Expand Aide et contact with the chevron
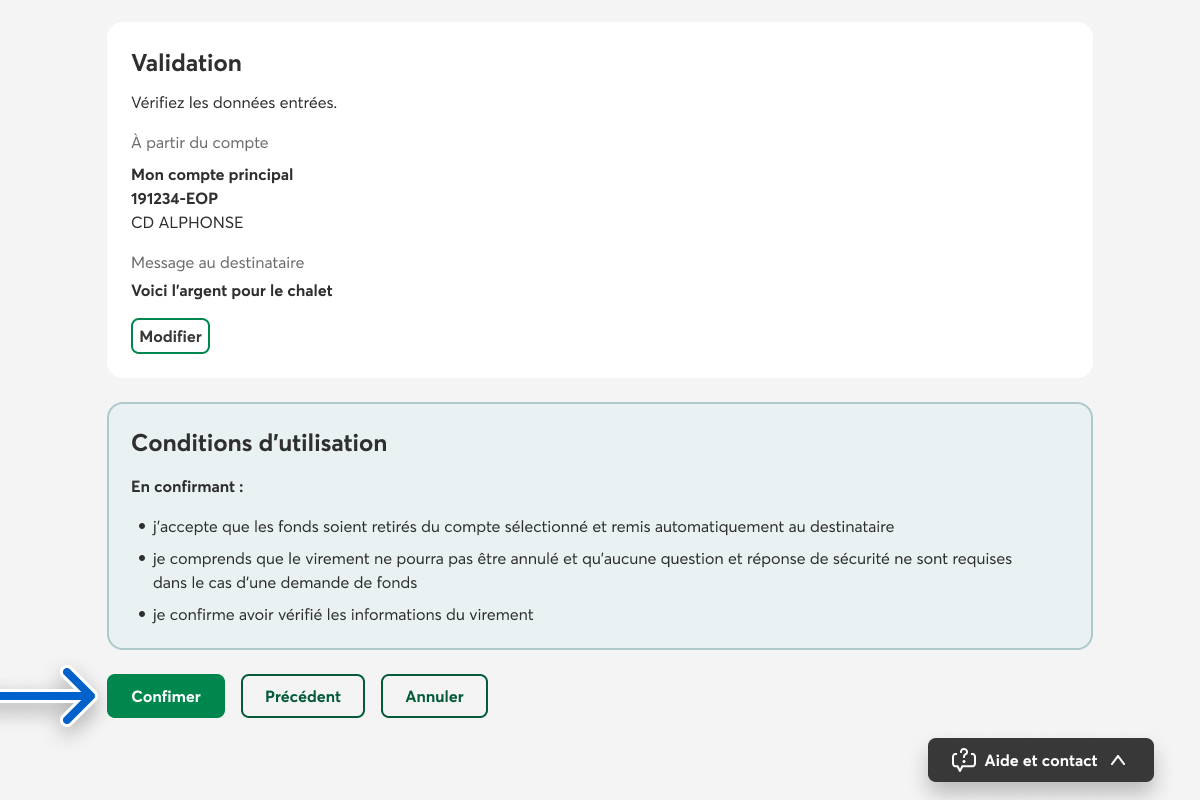 click(x=1118, y=760)
